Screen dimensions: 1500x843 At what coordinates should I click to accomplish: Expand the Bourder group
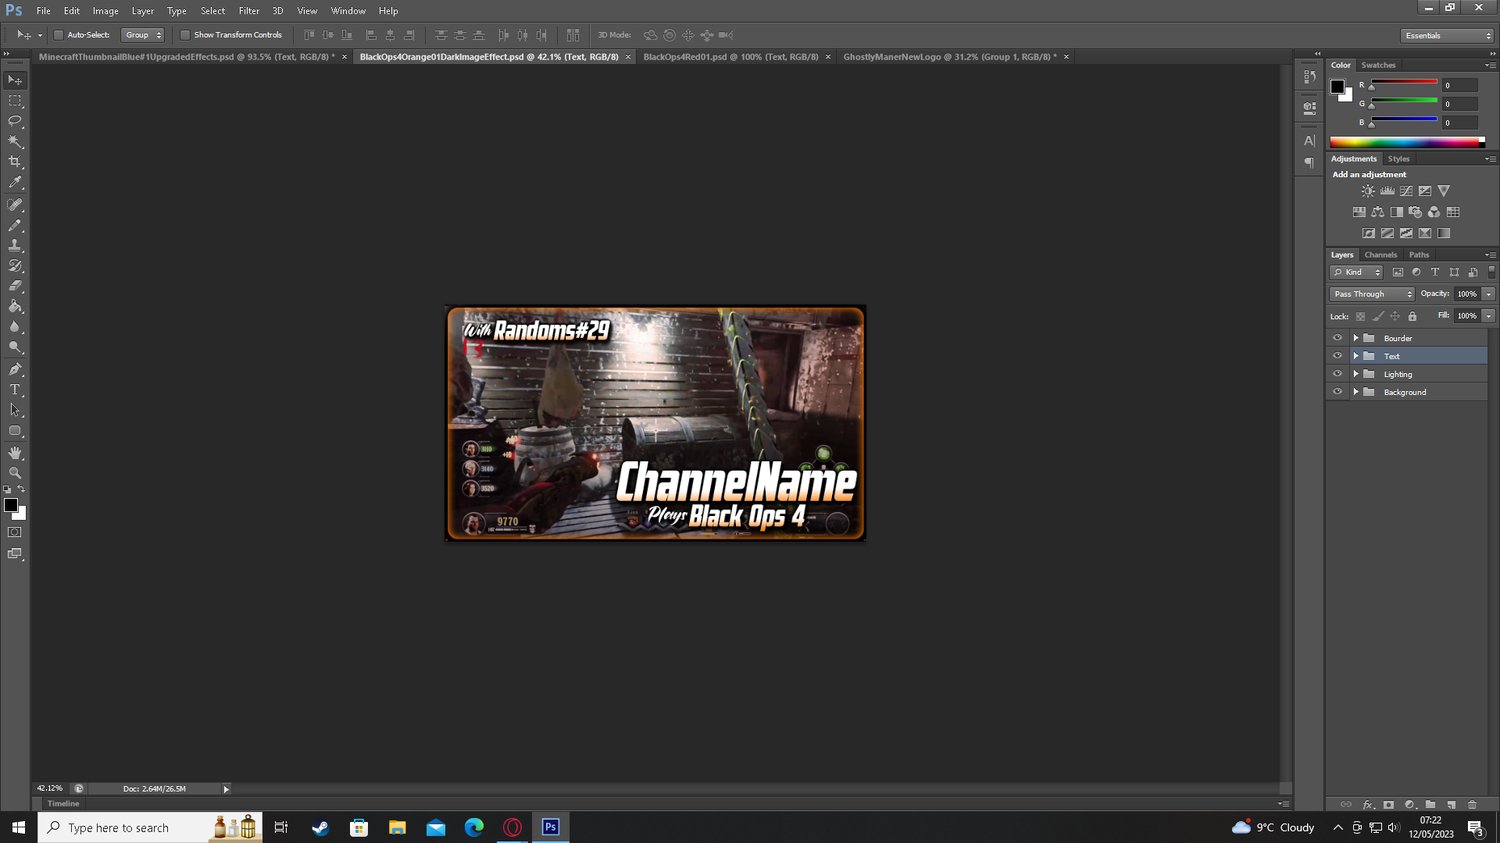pyautogui.click(x=1356, y=338)
